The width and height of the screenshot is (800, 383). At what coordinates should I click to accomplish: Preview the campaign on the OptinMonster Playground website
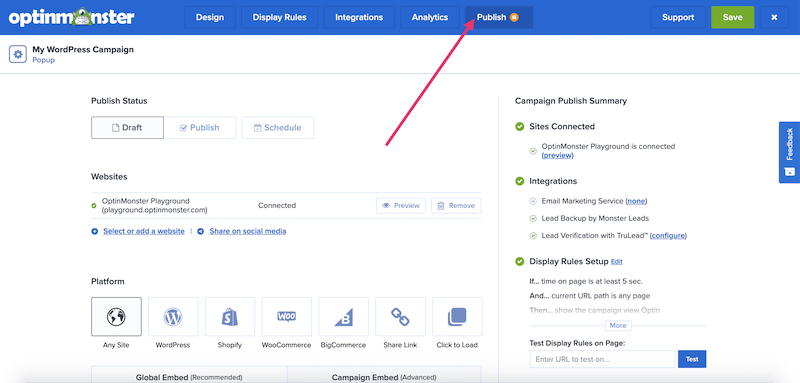tap(401, 206)
